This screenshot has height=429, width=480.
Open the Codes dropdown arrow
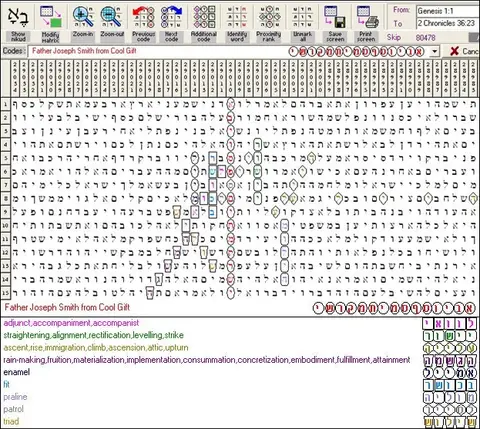point(435,52)
